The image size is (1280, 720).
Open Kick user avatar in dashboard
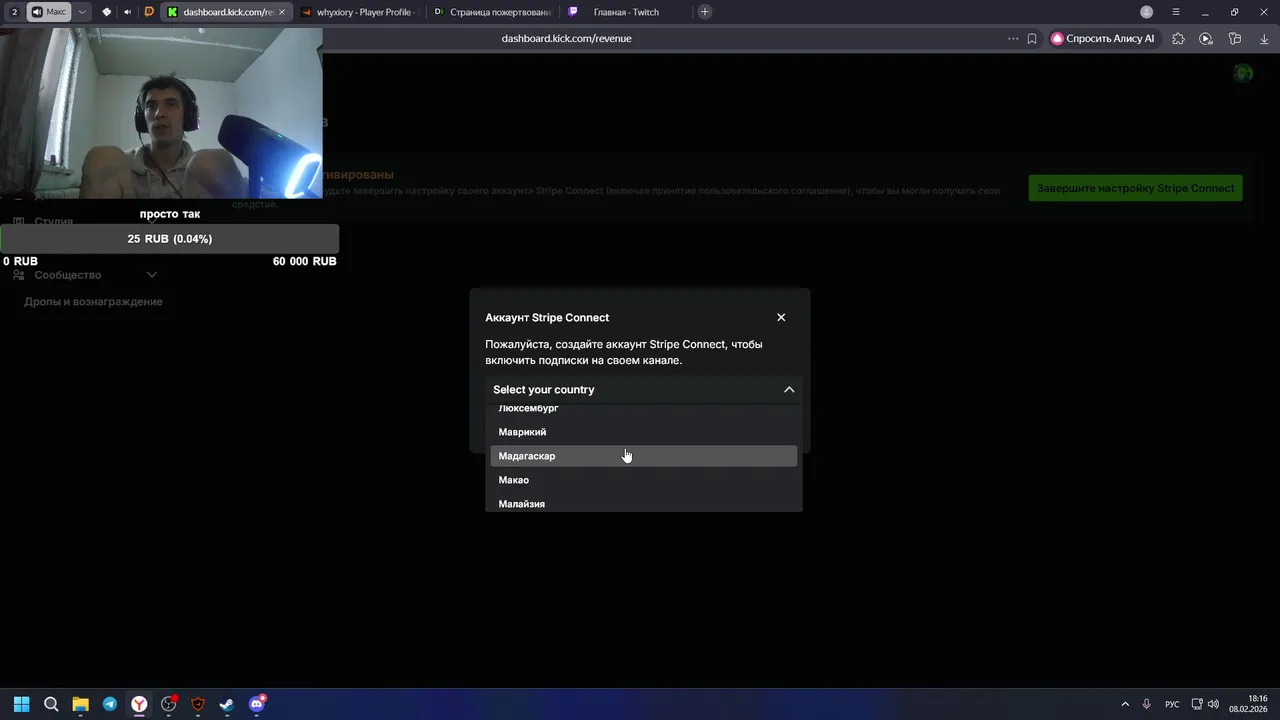1243,73
